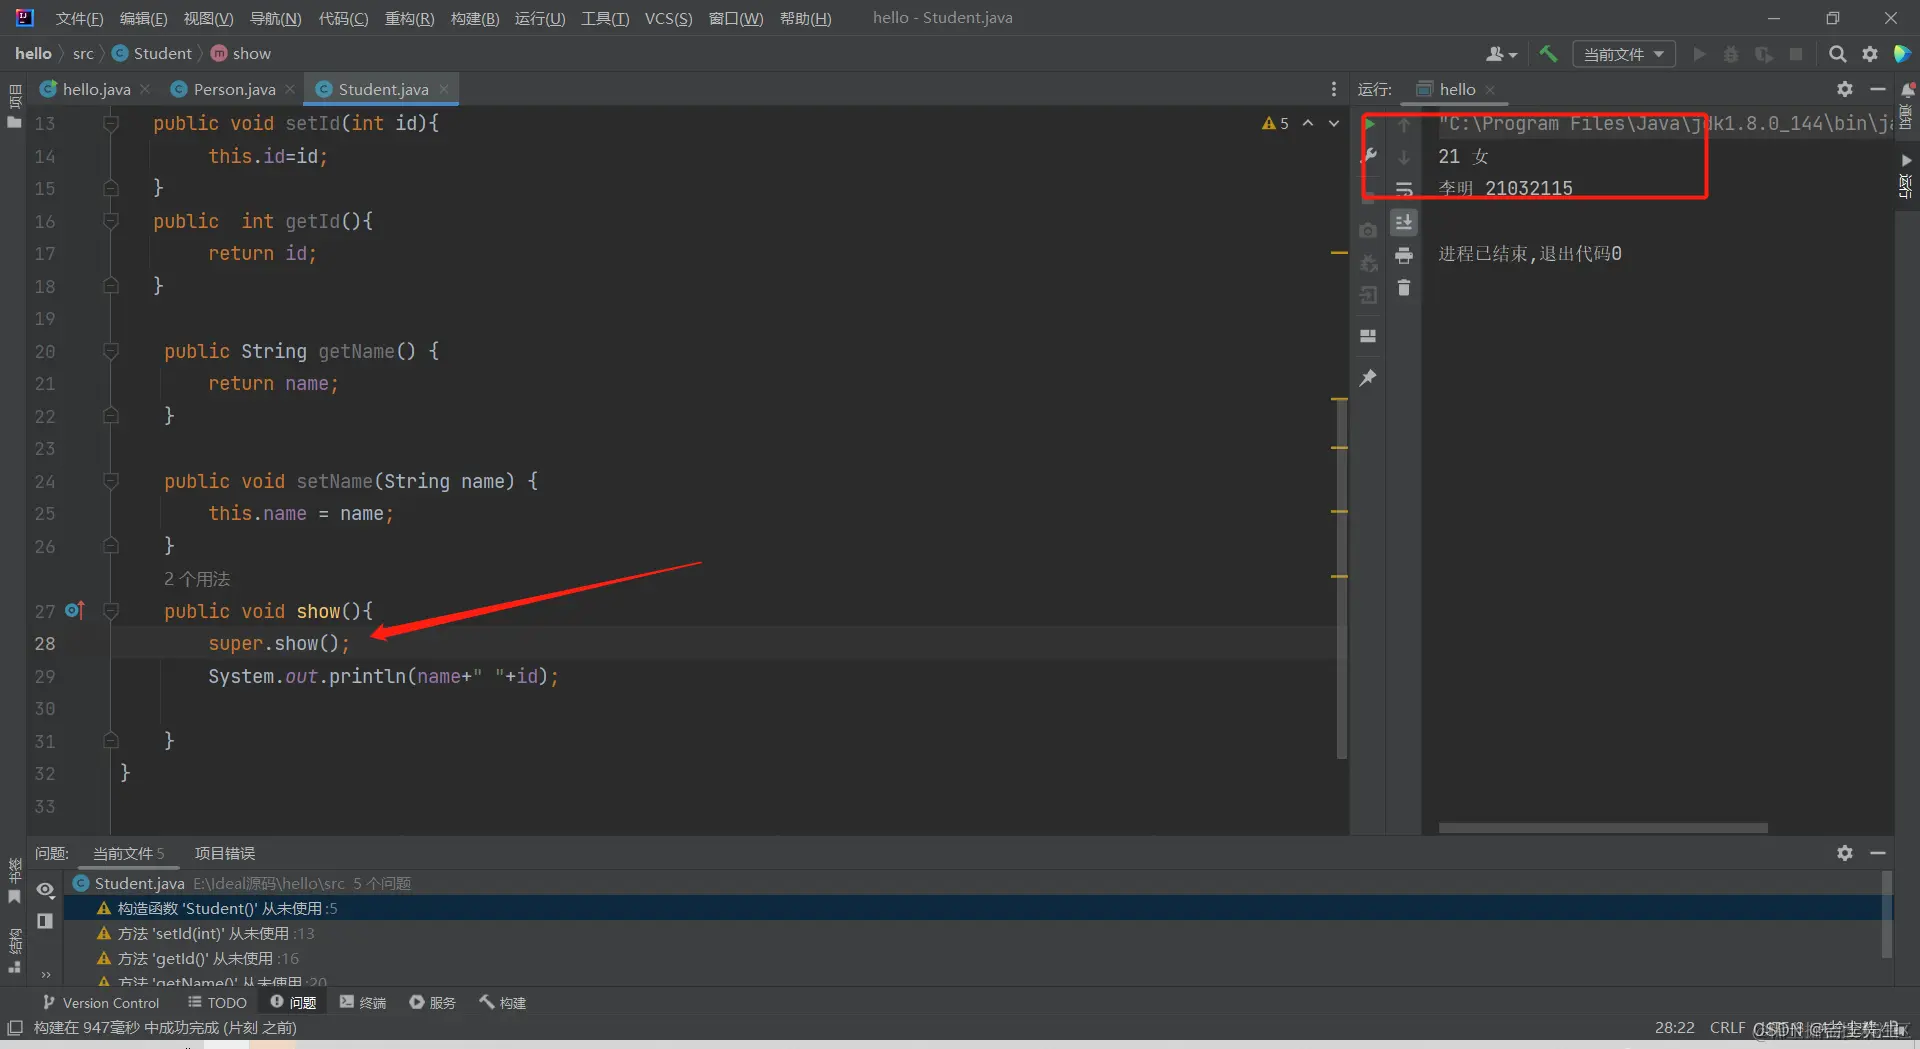The width and height of the screenshot is (1920, 1049).
Task: Toggle tool window bars via status bar corner icon
Action: (15, 1028)
